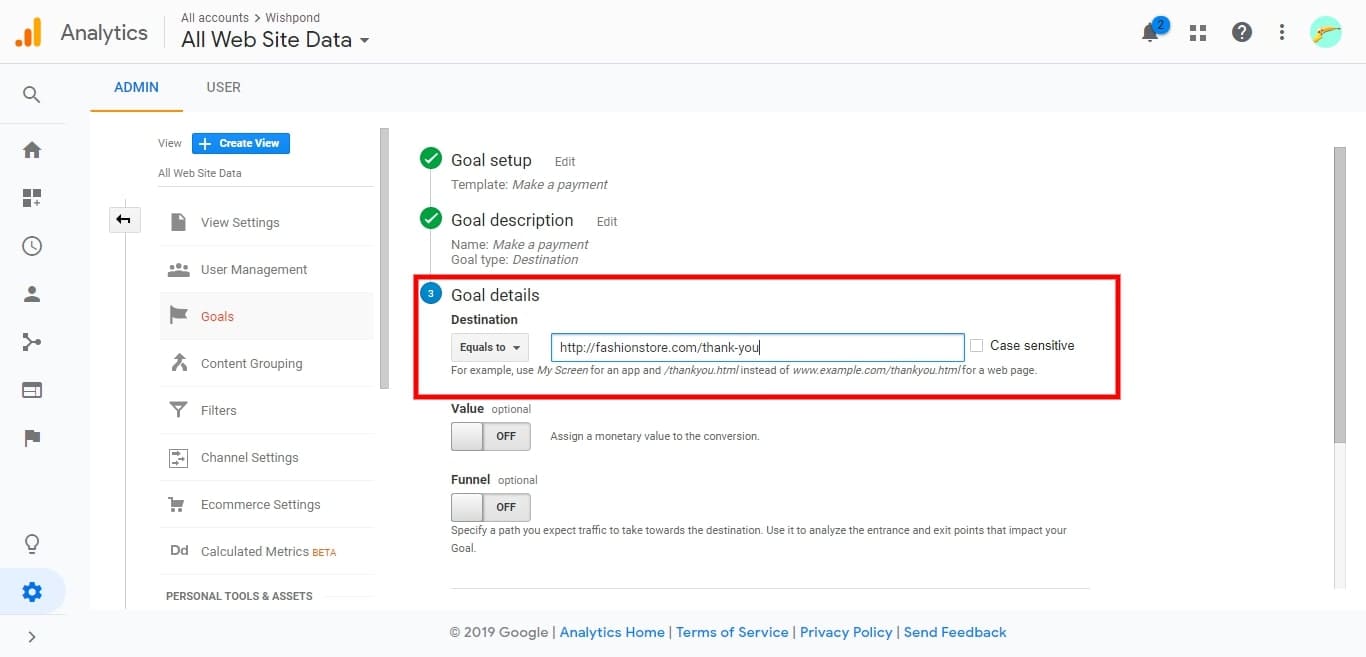Click the Destination URL input field
Viewport: 1366px width, 657px height.
click(x=757, y=347)
